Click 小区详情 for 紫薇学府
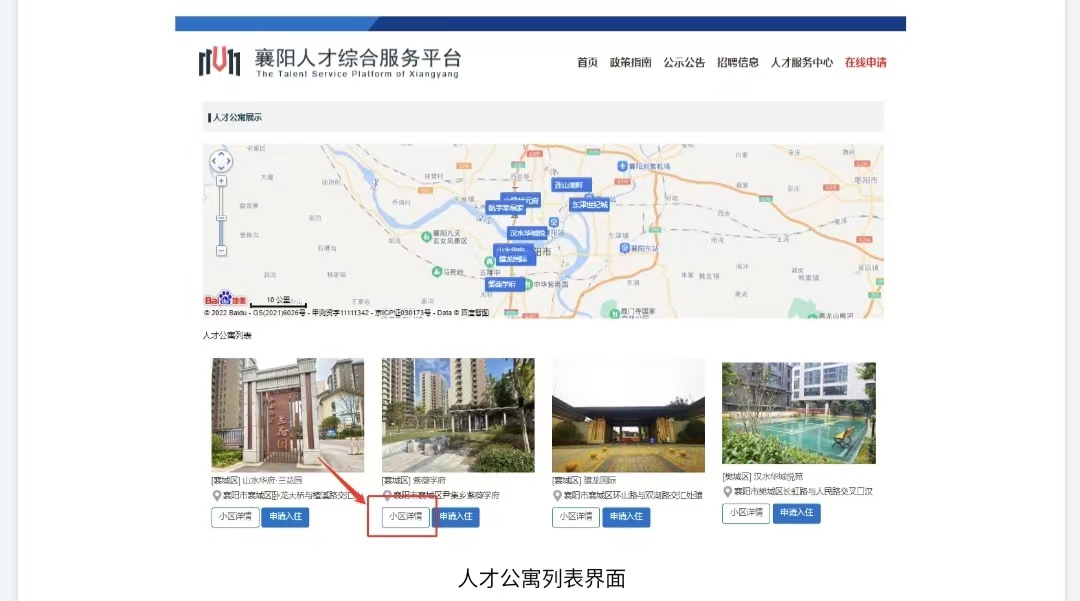 click(406, 517)
